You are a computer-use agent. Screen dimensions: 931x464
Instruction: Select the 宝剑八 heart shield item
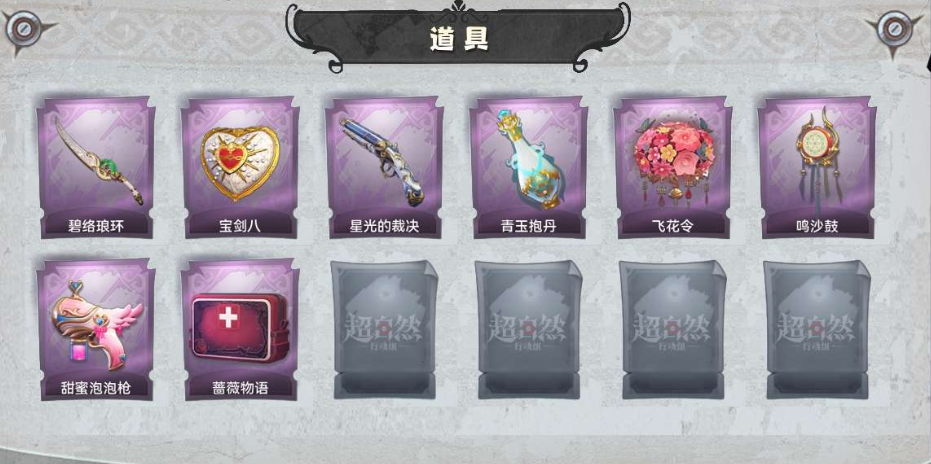[240, 168]
